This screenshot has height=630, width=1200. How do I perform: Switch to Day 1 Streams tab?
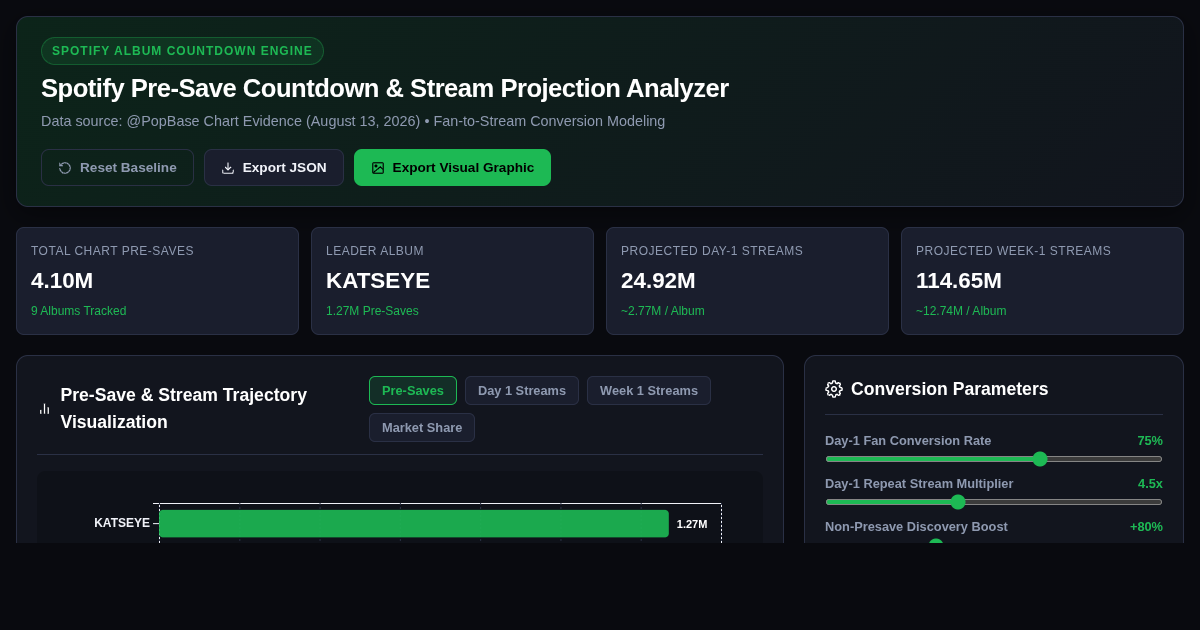coord(522,391)
